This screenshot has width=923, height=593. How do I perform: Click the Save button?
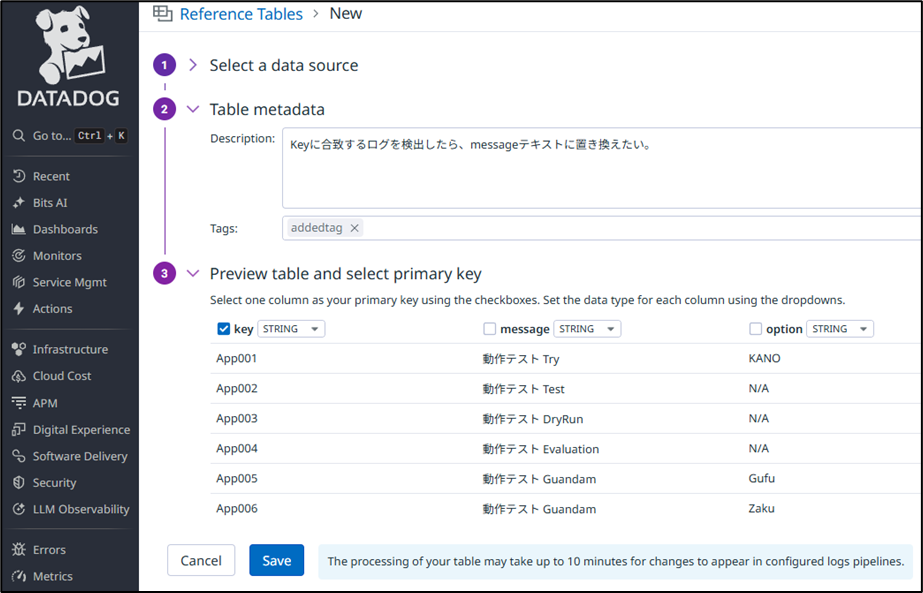tap(276, 561)
